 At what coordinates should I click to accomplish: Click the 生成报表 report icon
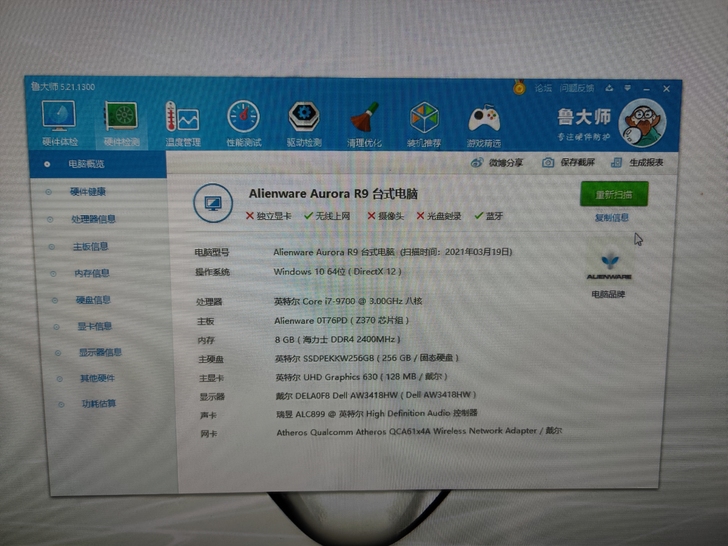(617, 162)
